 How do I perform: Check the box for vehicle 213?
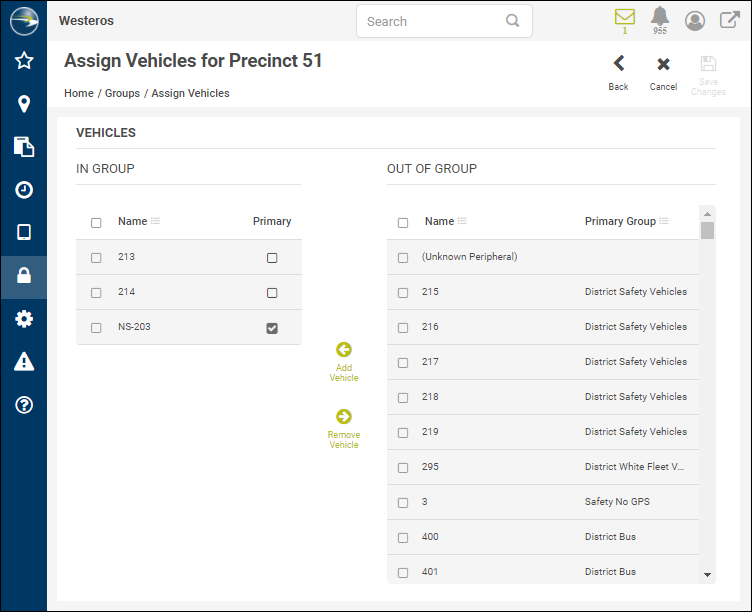click(96, 258)
